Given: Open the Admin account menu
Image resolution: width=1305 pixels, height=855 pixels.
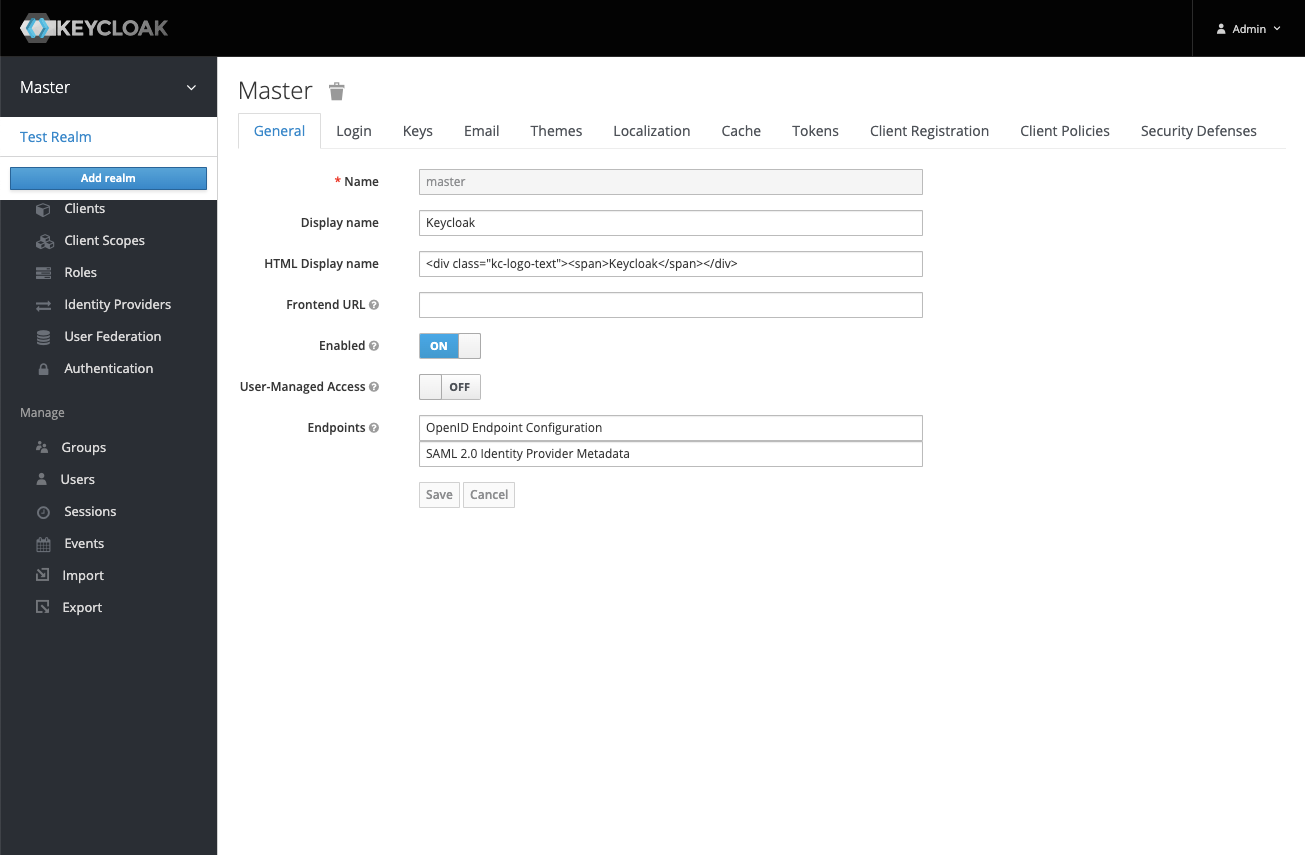Looking at the screenshot, I should point(1247,28).
